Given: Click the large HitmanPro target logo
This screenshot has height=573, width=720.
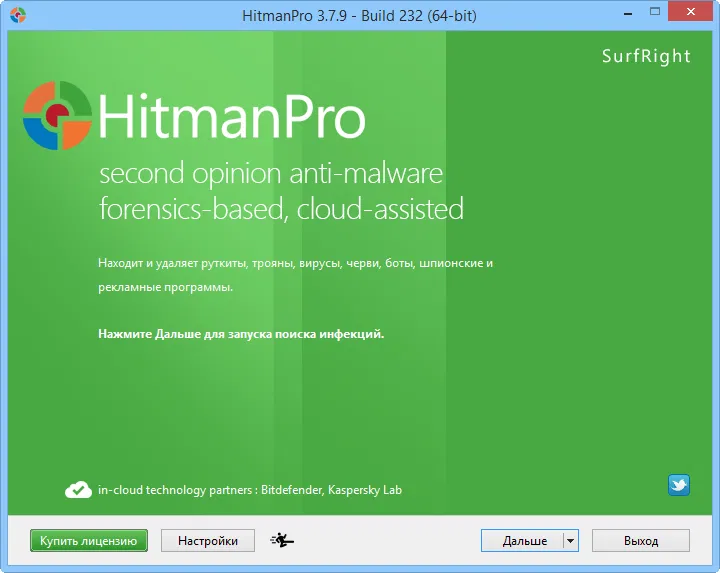Looking at the screenshot, I should [57, 115].
